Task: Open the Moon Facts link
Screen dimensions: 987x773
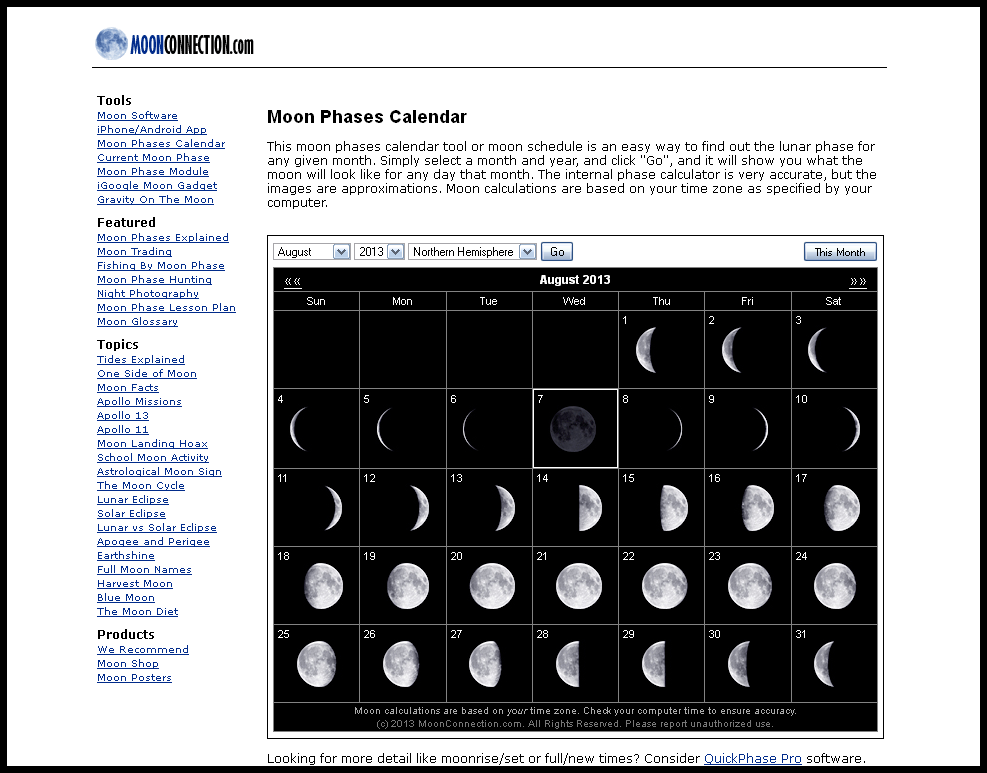Action: (128, 388)
